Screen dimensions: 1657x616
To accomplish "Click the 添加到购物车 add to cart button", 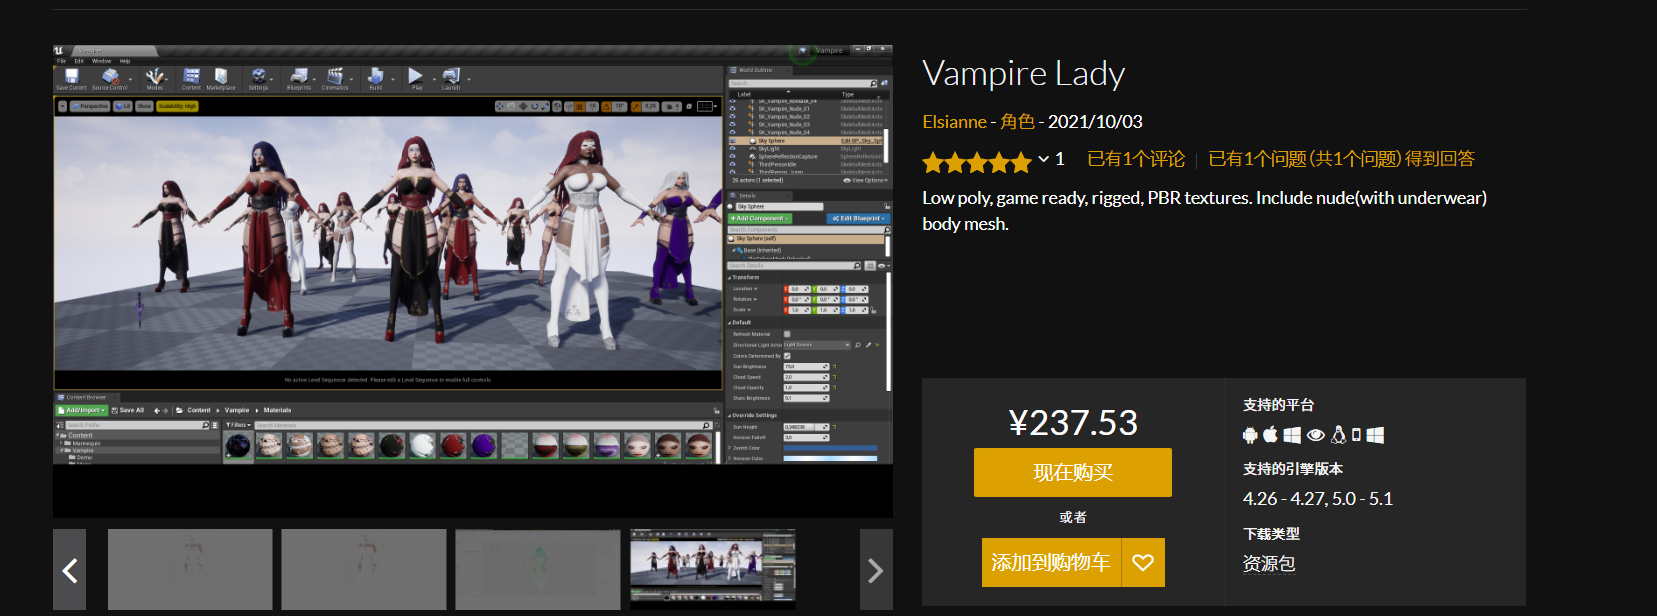I will point(1051,563).
